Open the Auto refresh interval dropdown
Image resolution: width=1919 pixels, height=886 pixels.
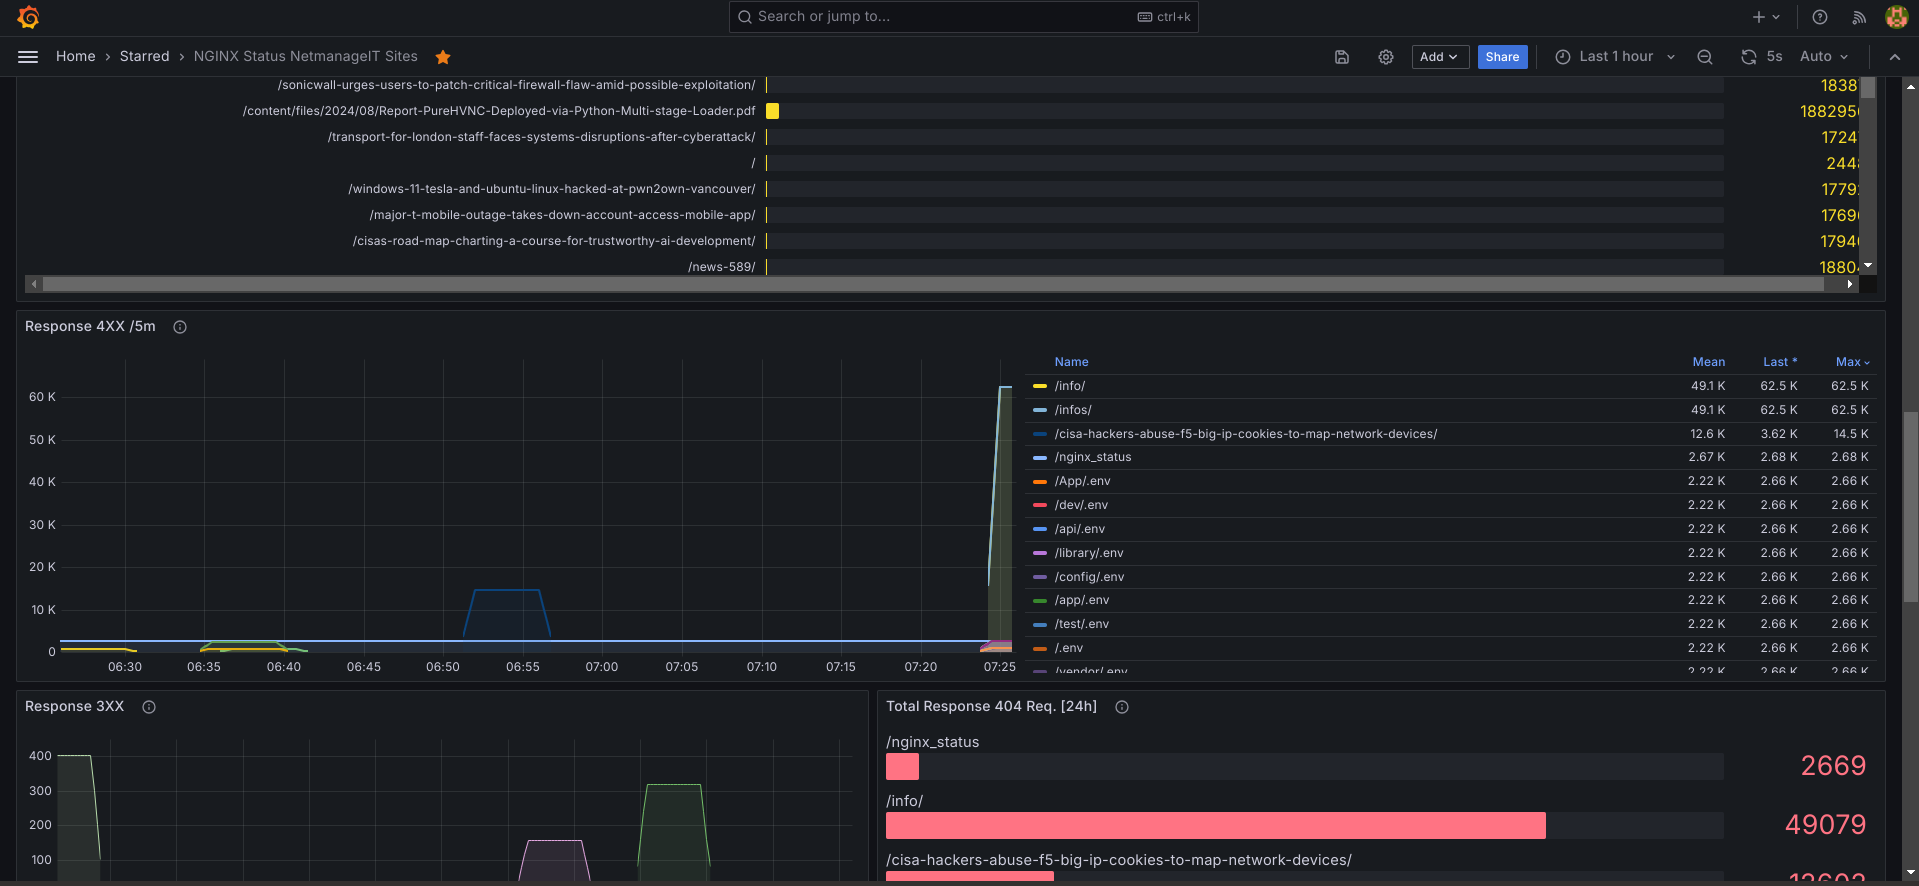[x=1823, y=57]
